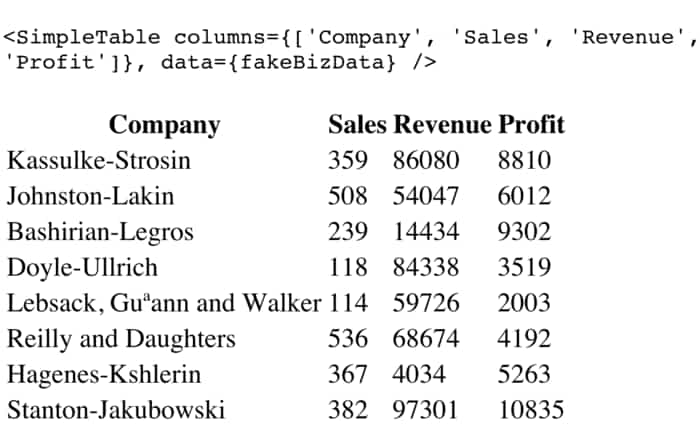
Task: Click the Reilly and Daughters cell
Action: (121, 339)
